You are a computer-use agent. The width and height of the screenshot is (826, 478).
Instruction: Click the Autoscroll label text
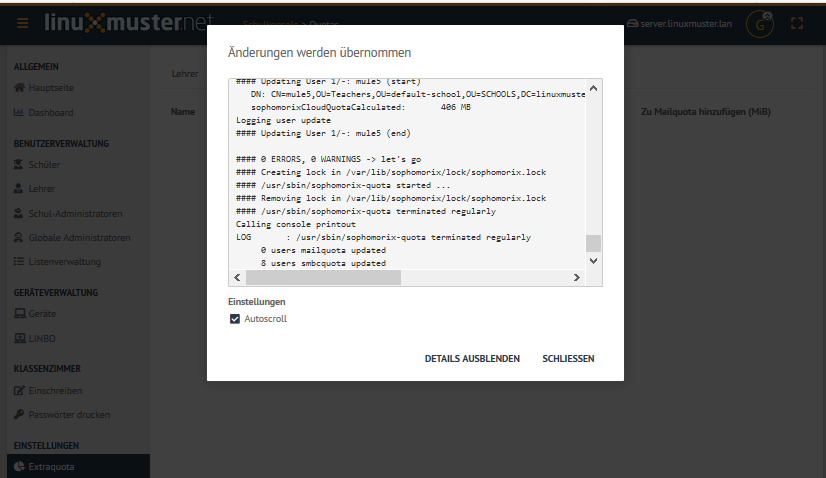click(266, 319)
